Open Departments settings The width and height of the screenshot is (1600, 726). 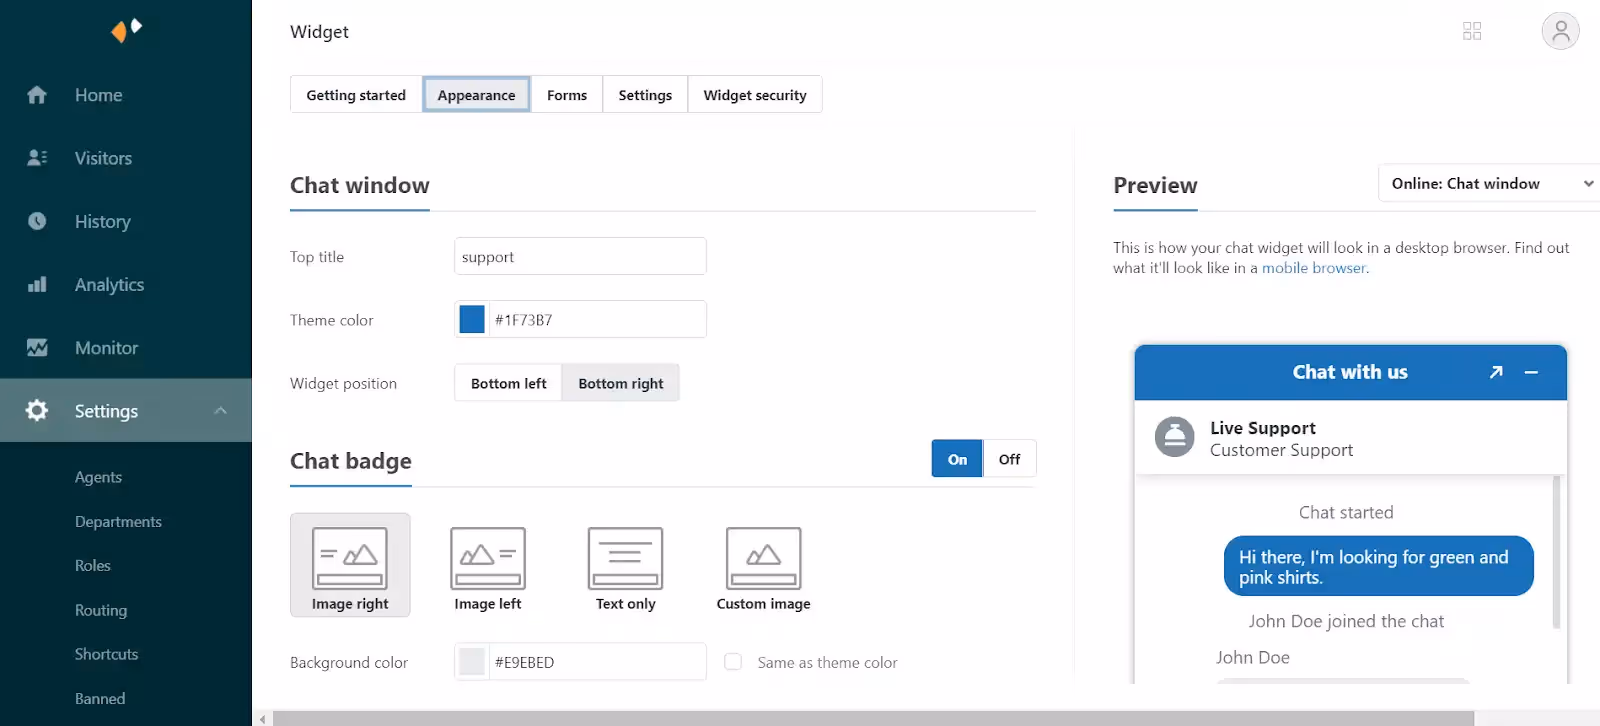pos(118,521)
